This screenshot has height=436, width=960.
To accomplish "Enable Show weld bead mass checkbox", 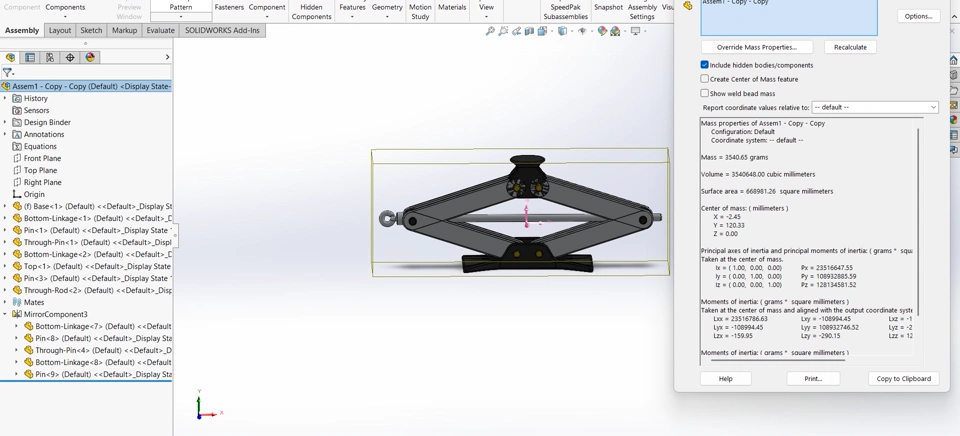I will (705, 93).
